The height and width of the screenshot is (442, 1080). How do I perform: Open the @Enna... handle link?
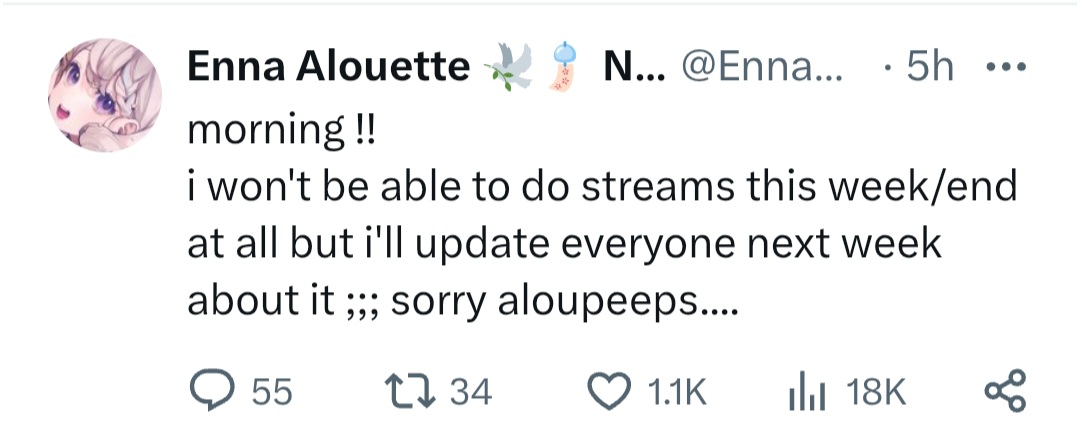[760, 68]
